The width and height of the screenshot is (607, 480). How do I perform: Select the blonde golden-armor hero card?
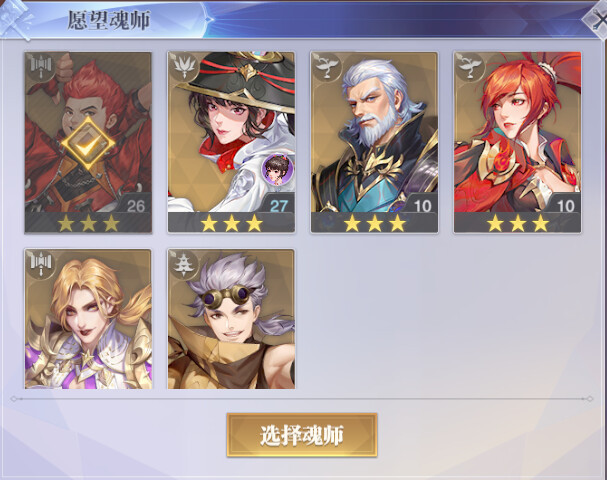point(88,319)
